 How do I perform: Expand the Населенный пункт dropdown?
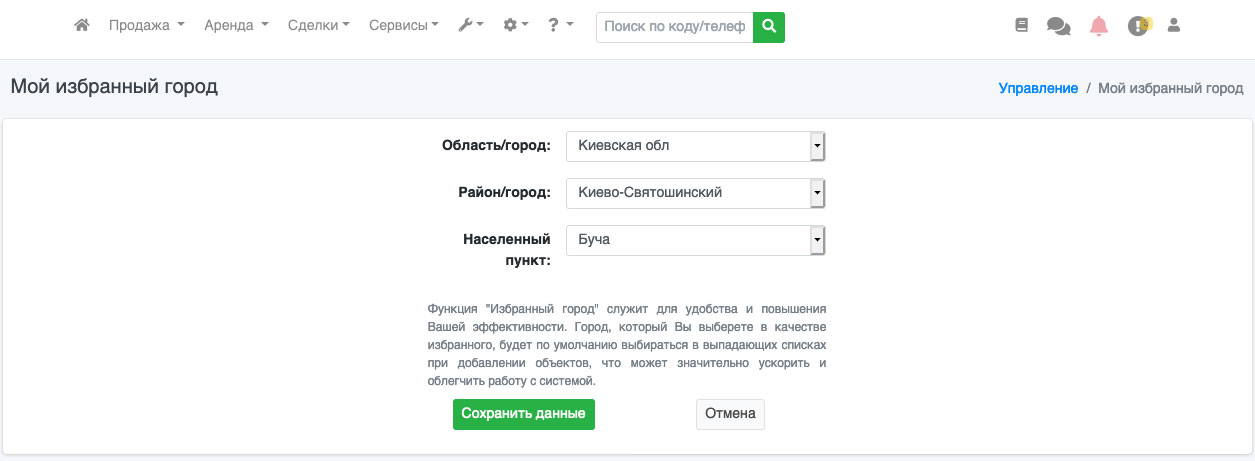695,240
